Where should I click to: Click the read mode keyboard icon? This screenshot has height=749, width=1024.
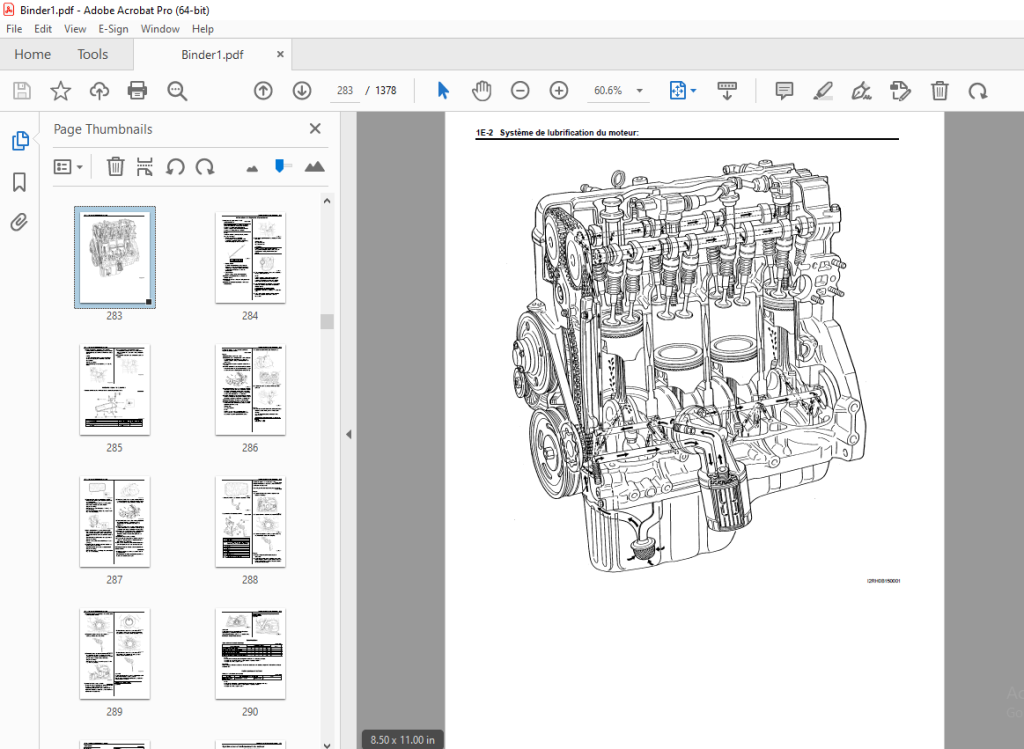coord(727,91)
